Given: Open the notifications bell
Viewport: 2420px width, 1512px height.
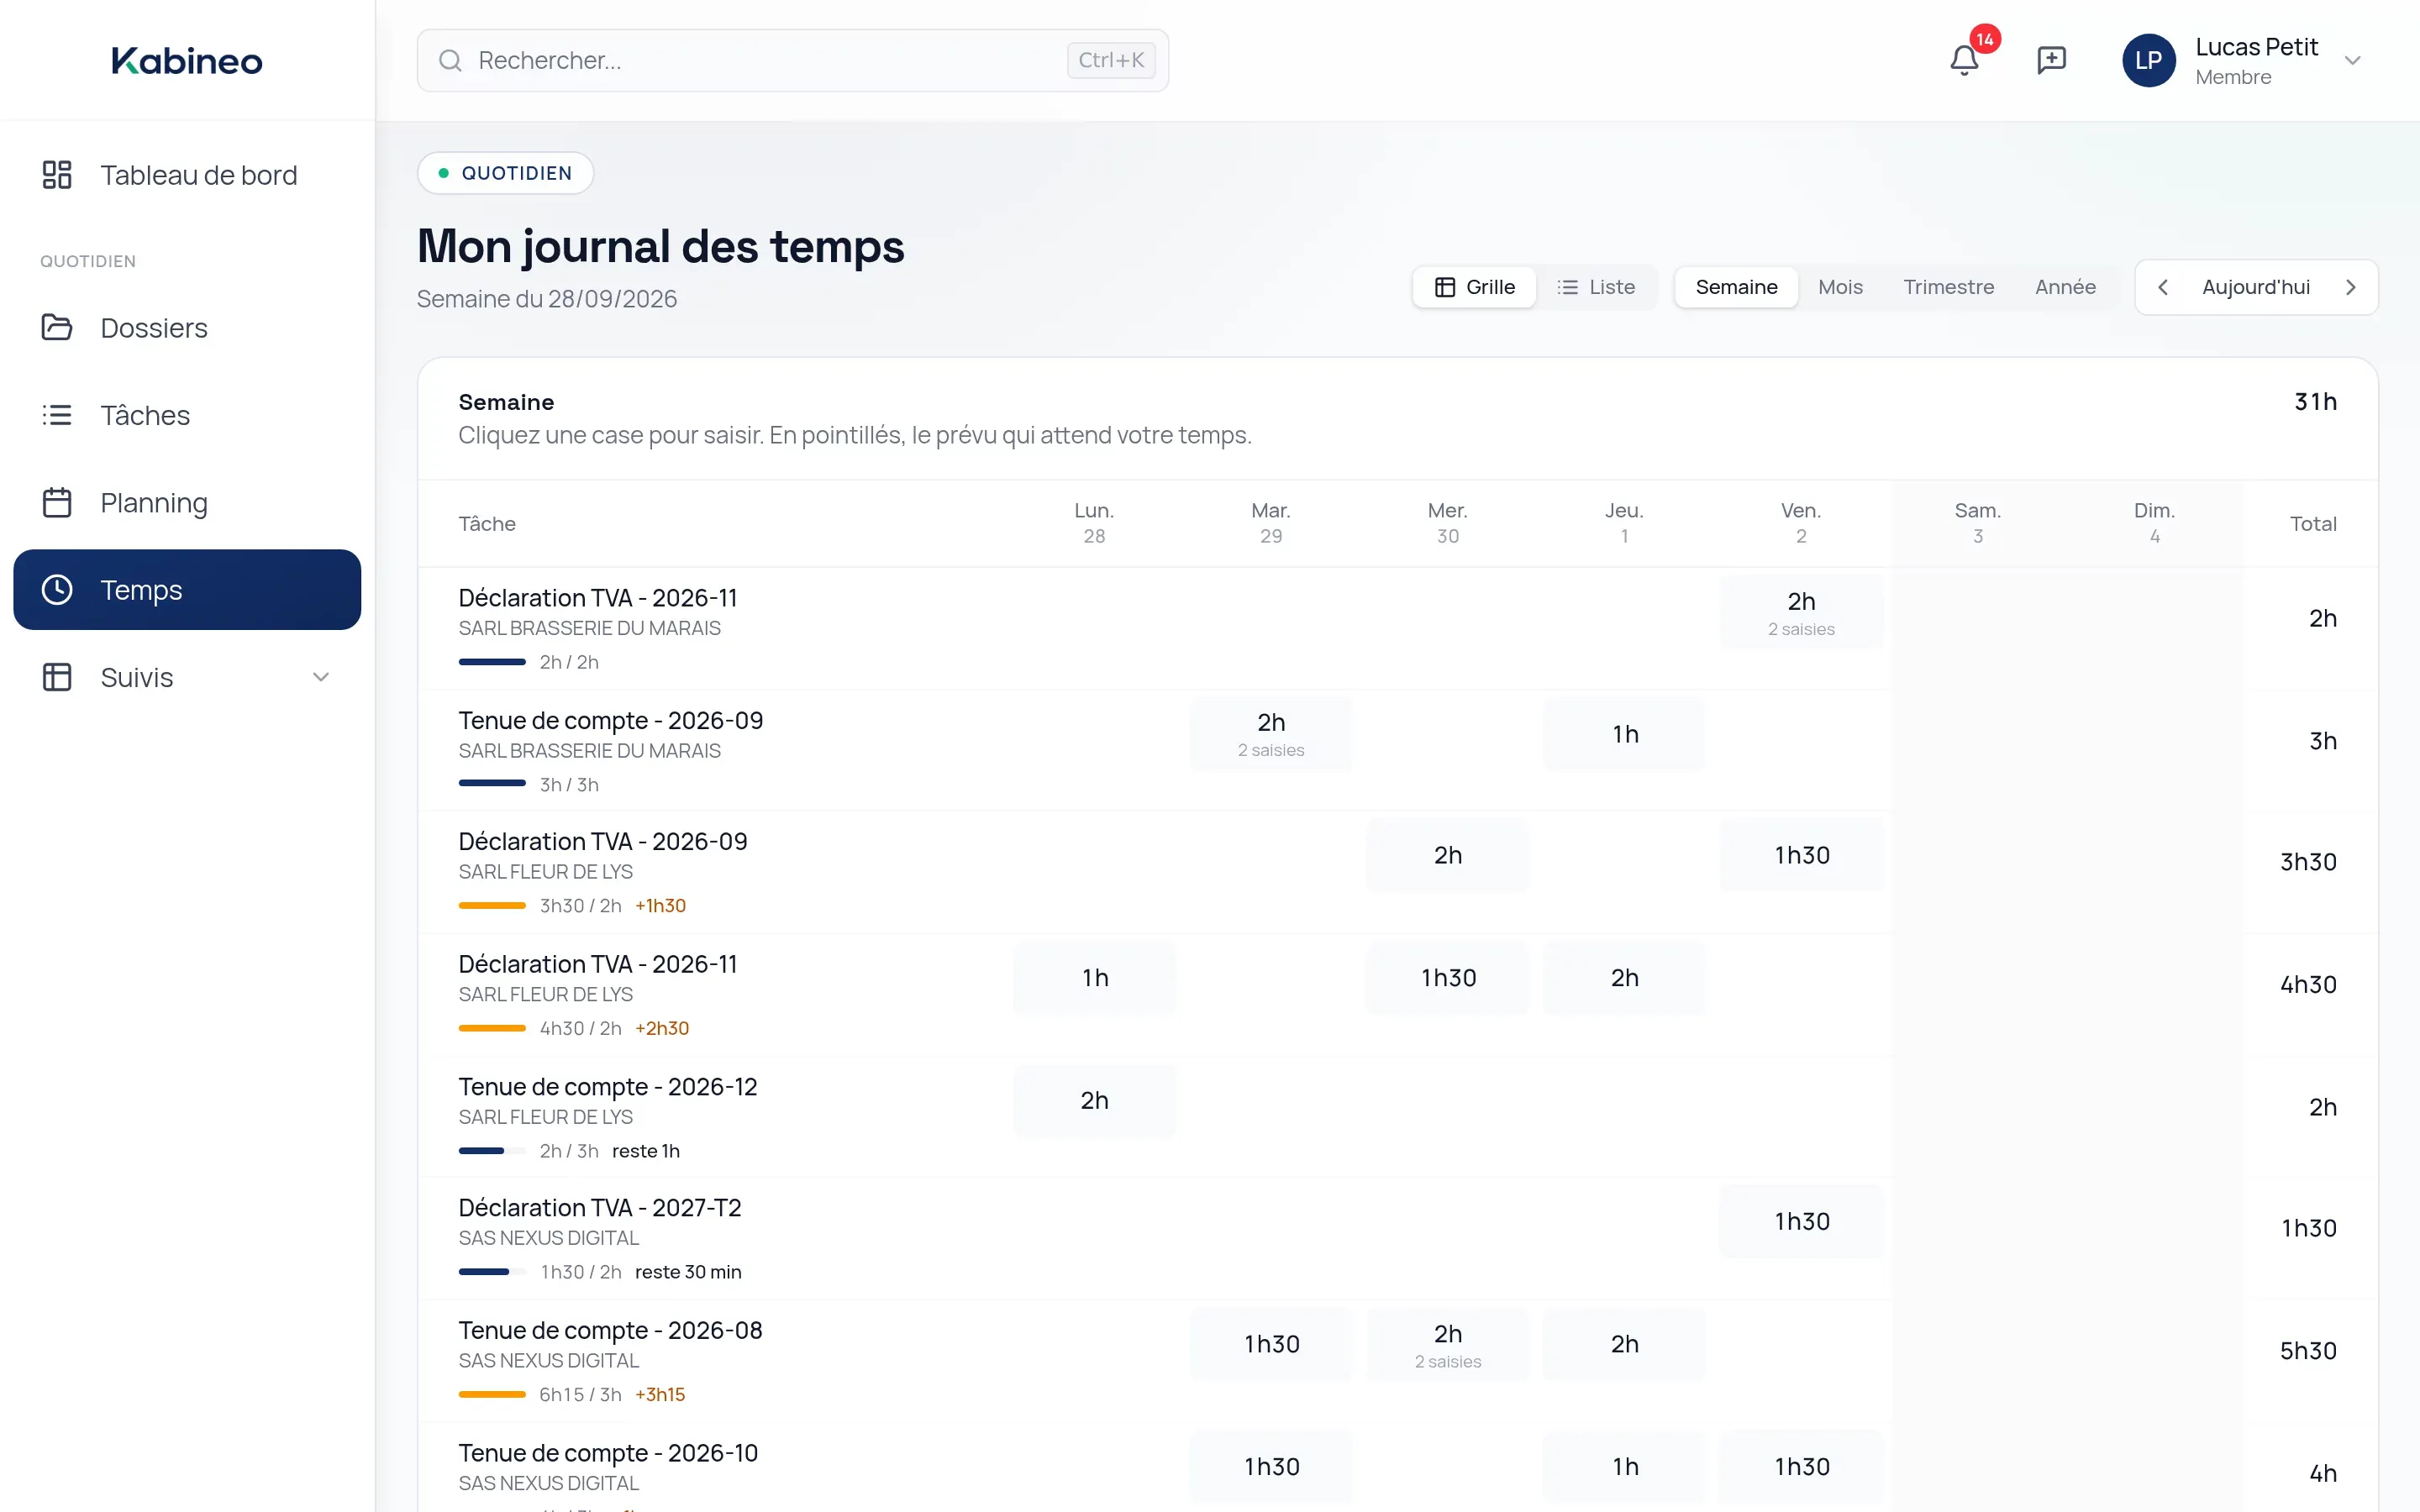Looking at the screenshot, I should coord(1964,60).
